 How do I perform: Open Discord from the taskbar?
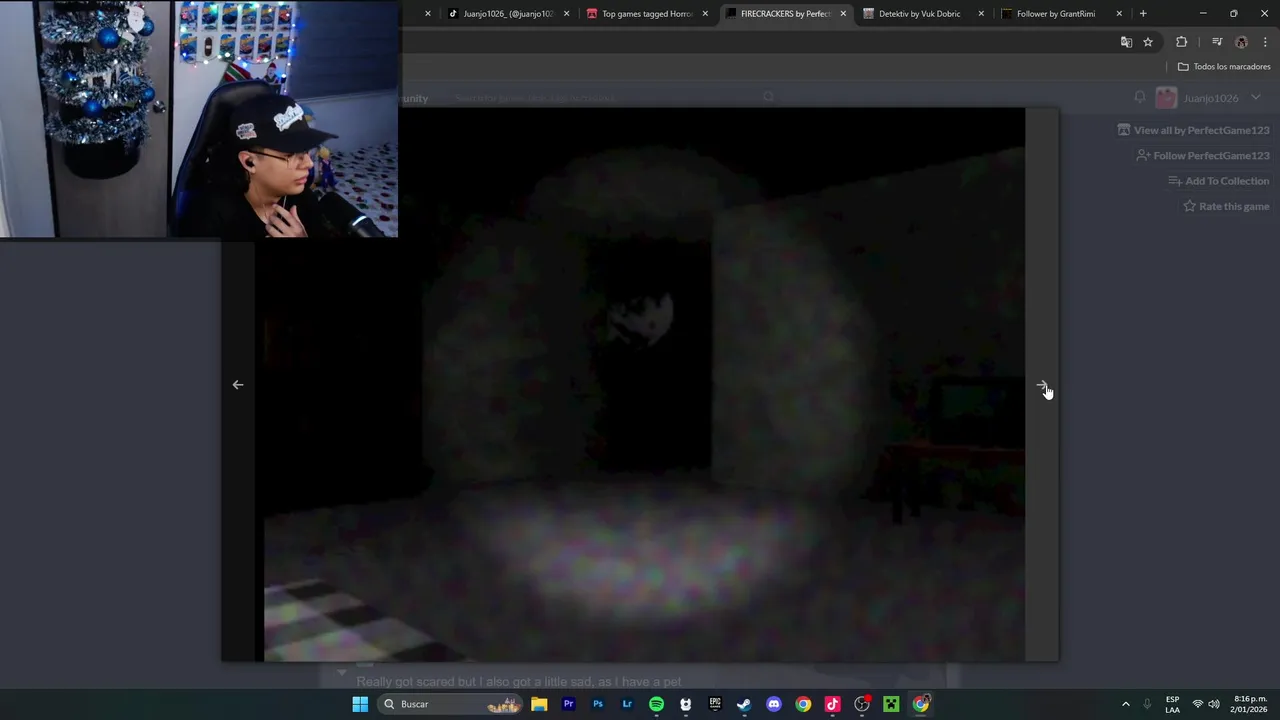(773, 704)
